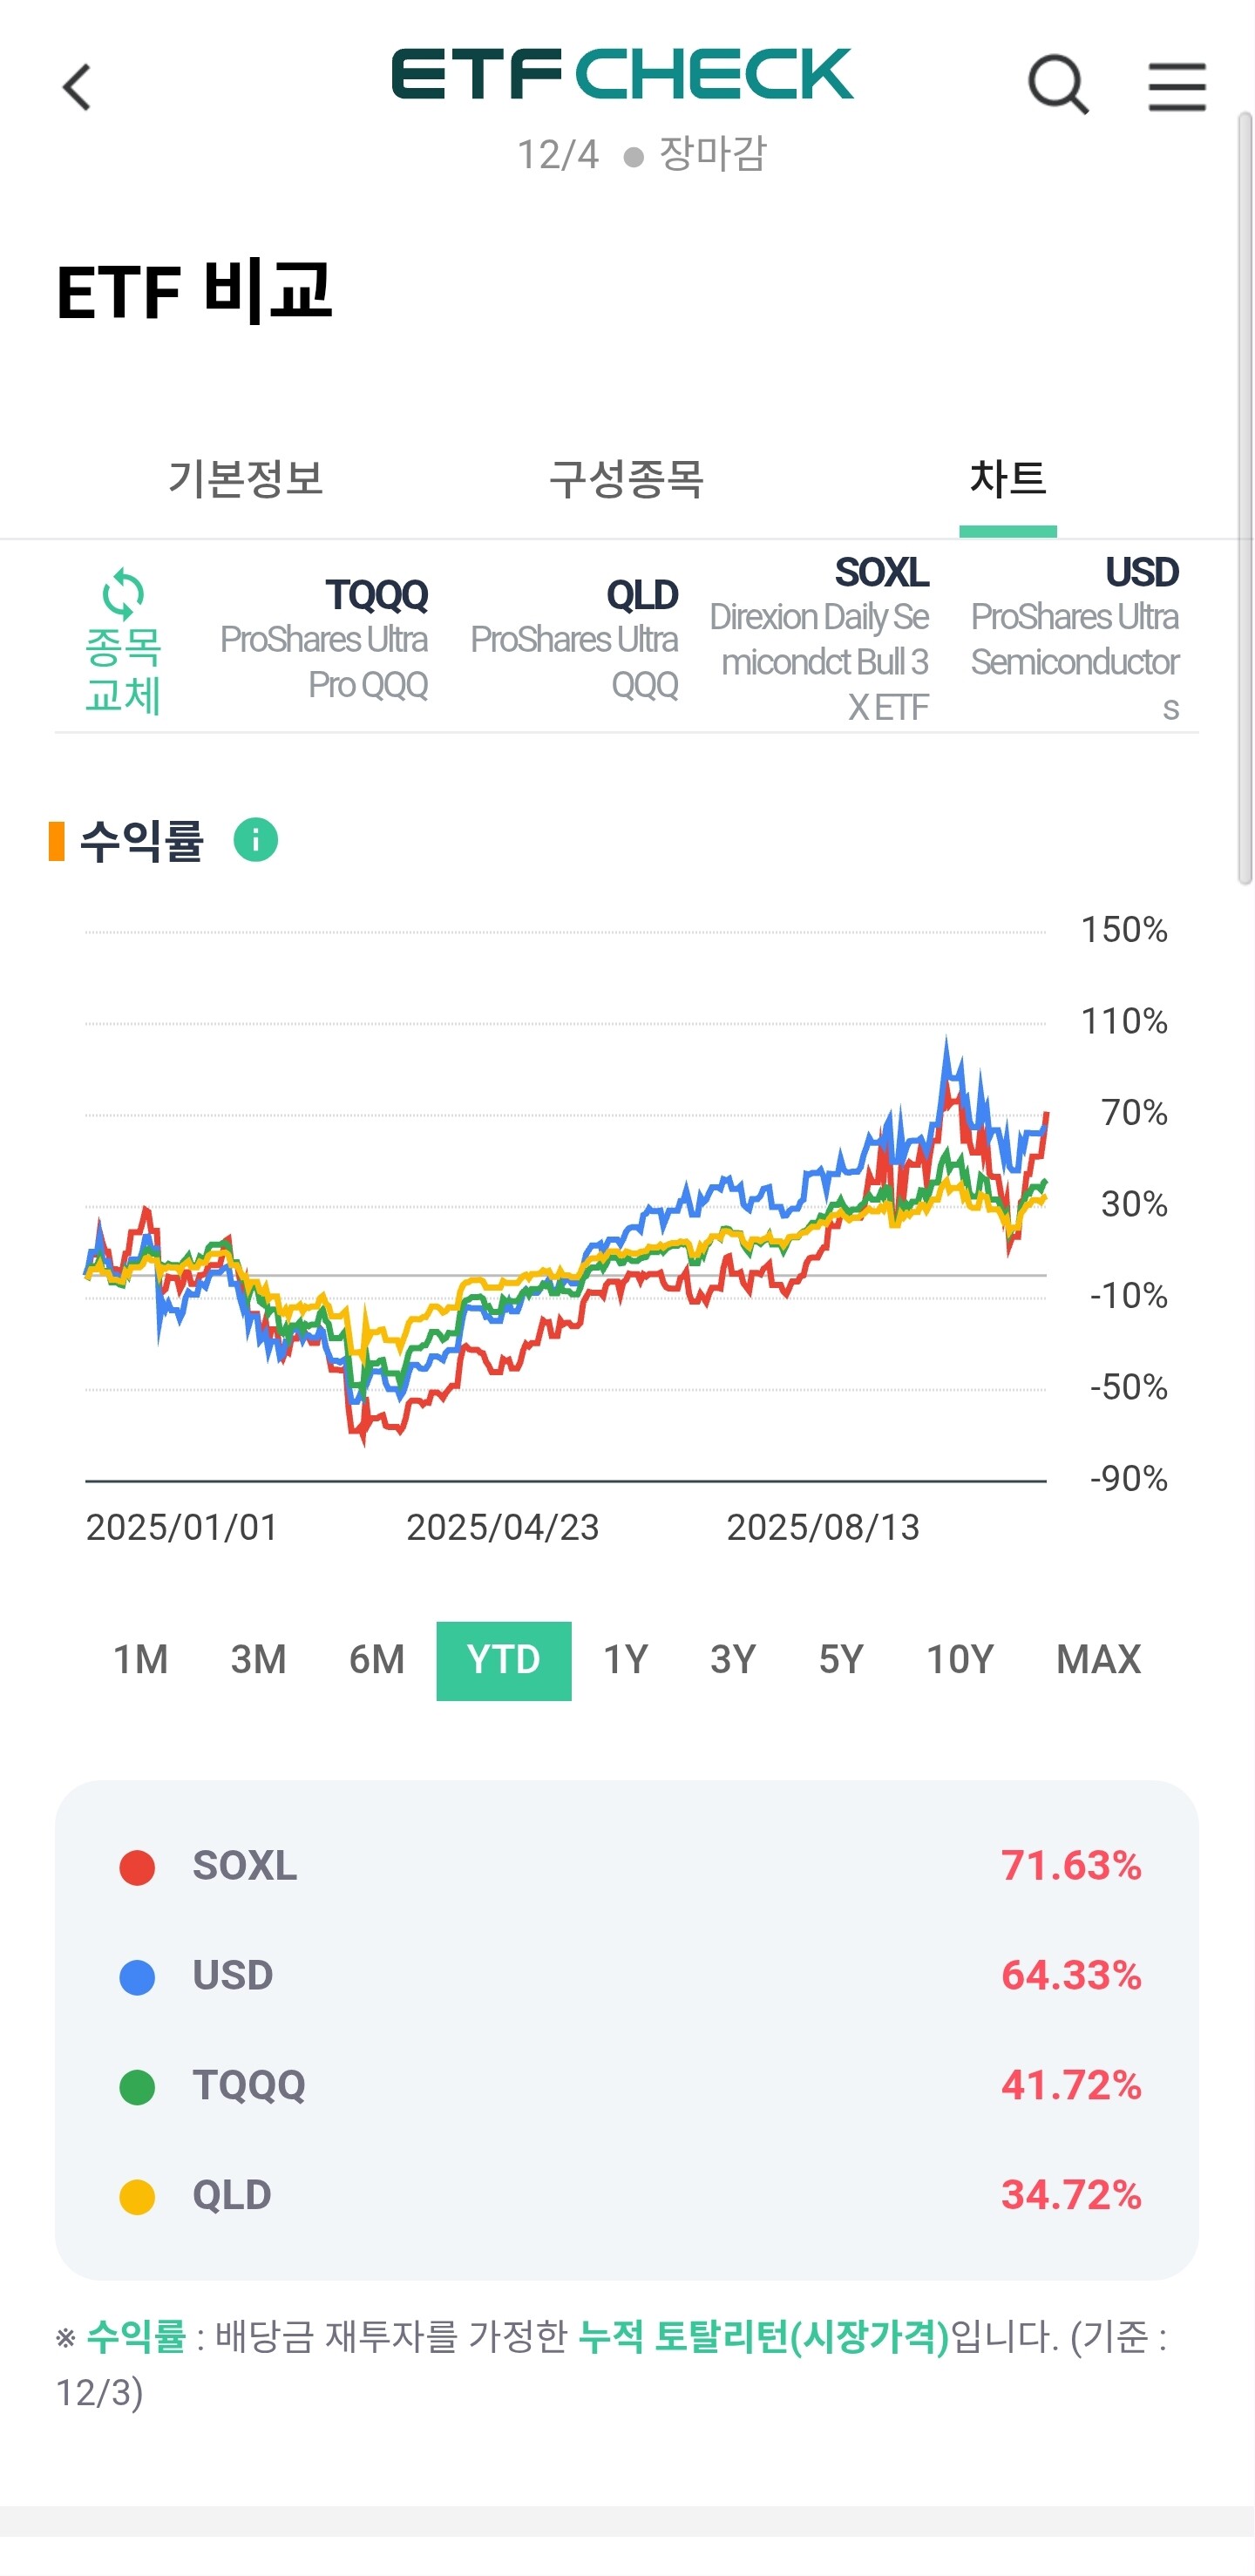Tap the red SOXL color dot
This screenshot has height=2576, width=1255.
pos(137,1867)
